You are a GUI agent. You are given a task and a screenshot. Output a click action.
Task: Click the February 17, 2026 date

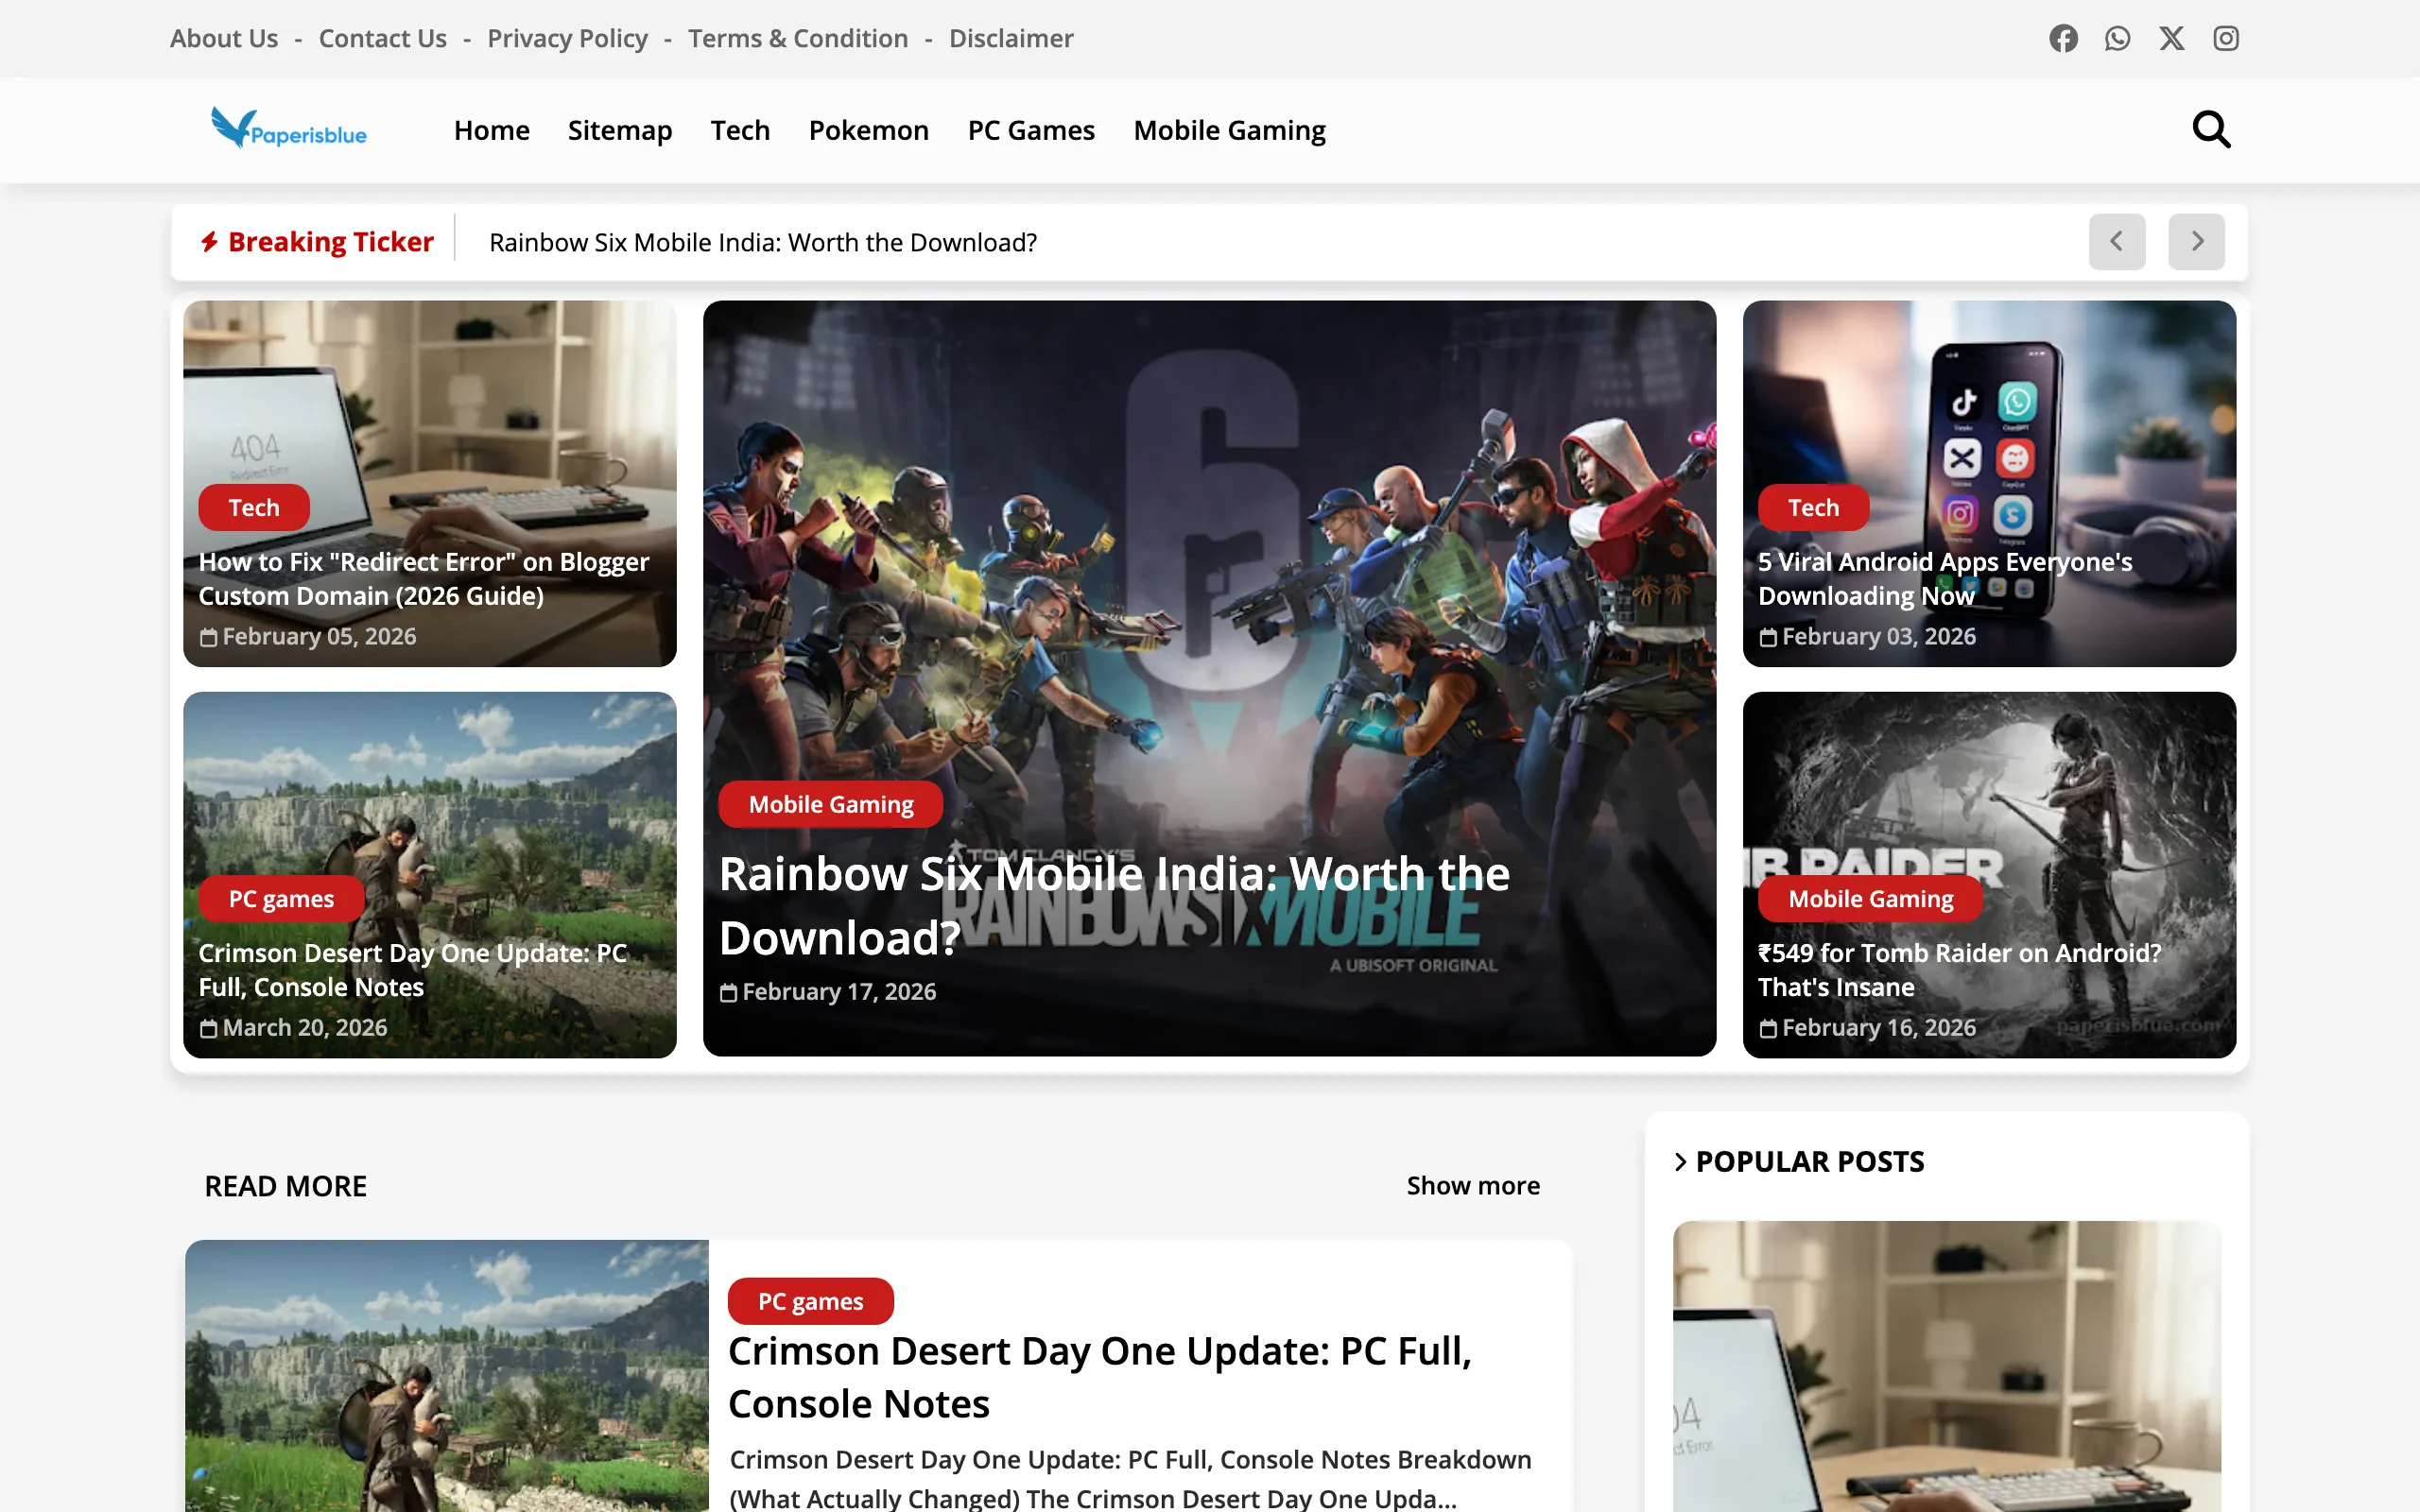[828, 991]
